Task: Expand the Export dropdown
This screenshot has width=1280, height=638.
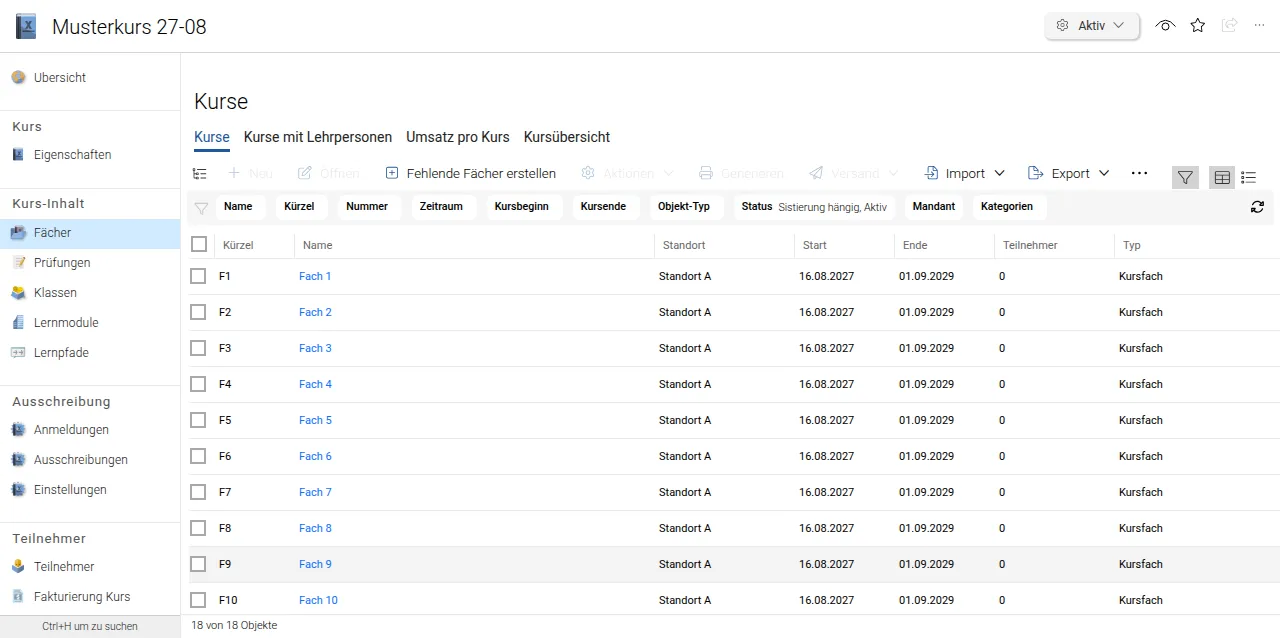Action: click(x=1069, y=173)
